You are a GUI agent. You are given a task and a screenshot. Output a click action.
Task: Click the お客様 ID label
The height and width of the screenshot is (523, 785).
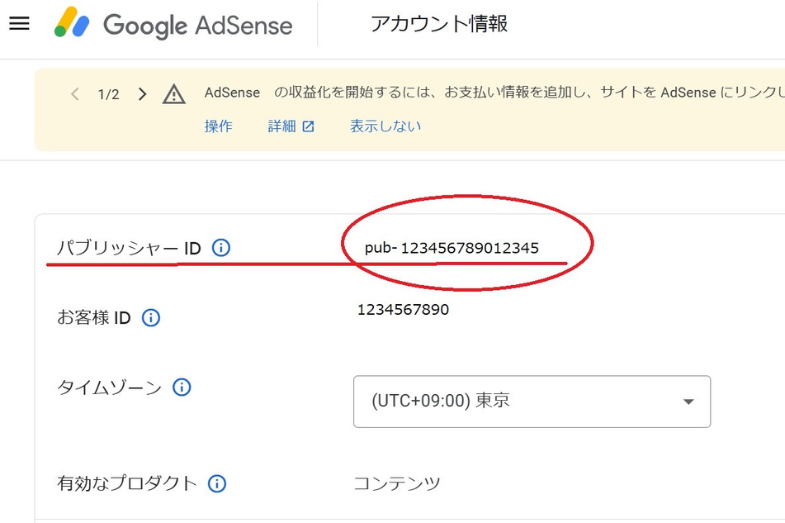pos(94,317)
